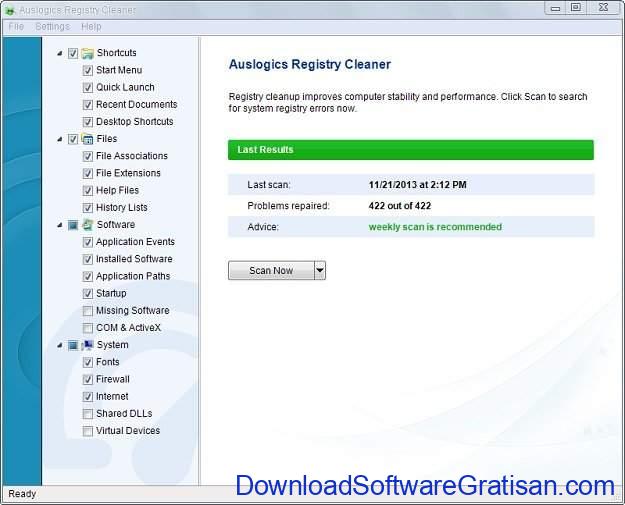Uncheck the Internet checkbox
This screenshot has height=505, width=625.
point(88,397)
